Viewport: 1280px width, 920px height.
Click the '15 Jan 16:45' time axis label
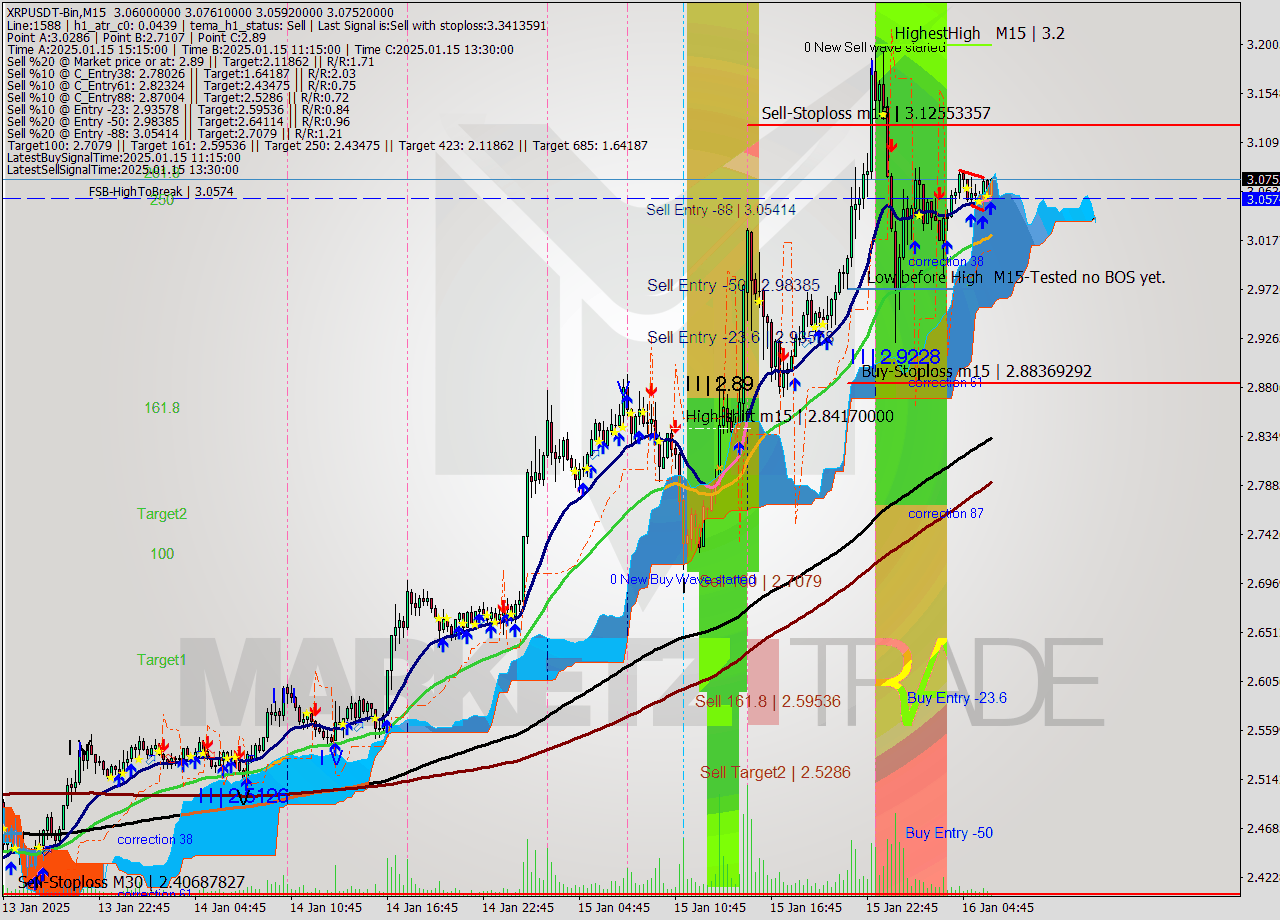tap(806, 908)
